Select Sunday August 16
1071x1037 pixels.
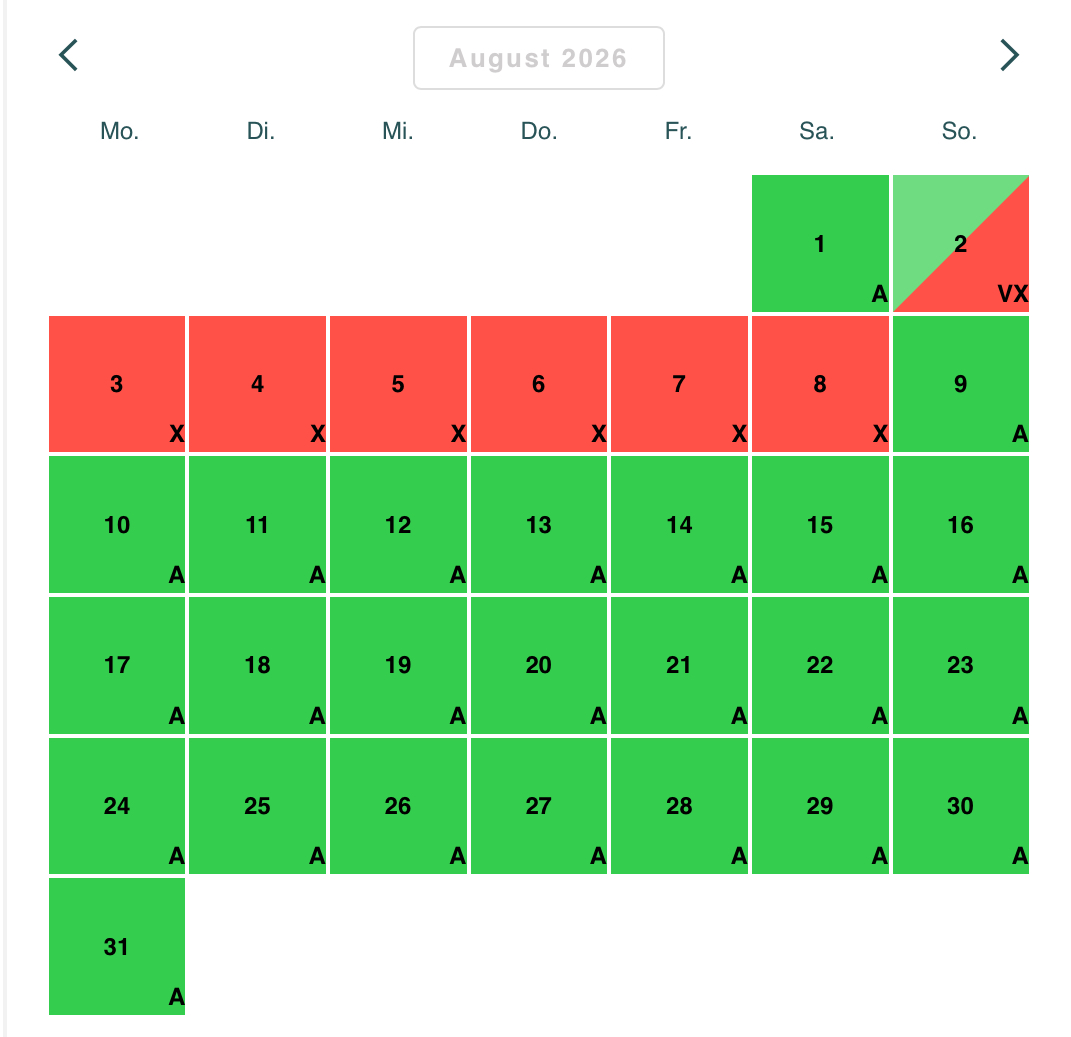tap(960, 525)
